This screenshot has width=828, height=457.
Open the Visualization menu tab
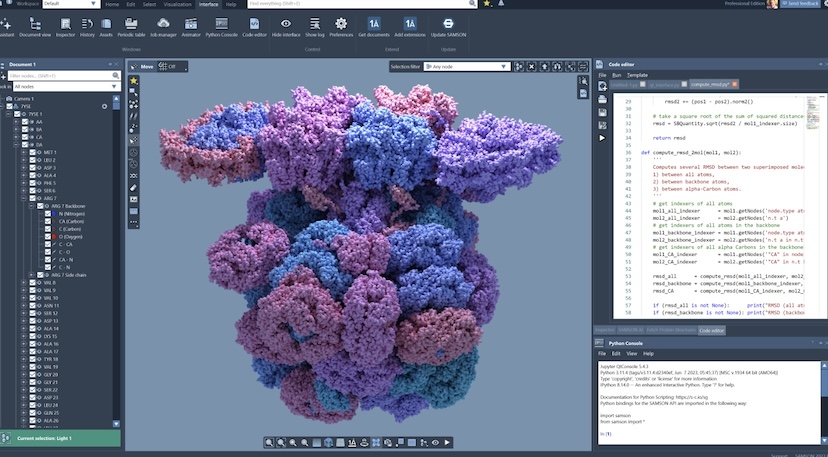(x=178, y=4)
